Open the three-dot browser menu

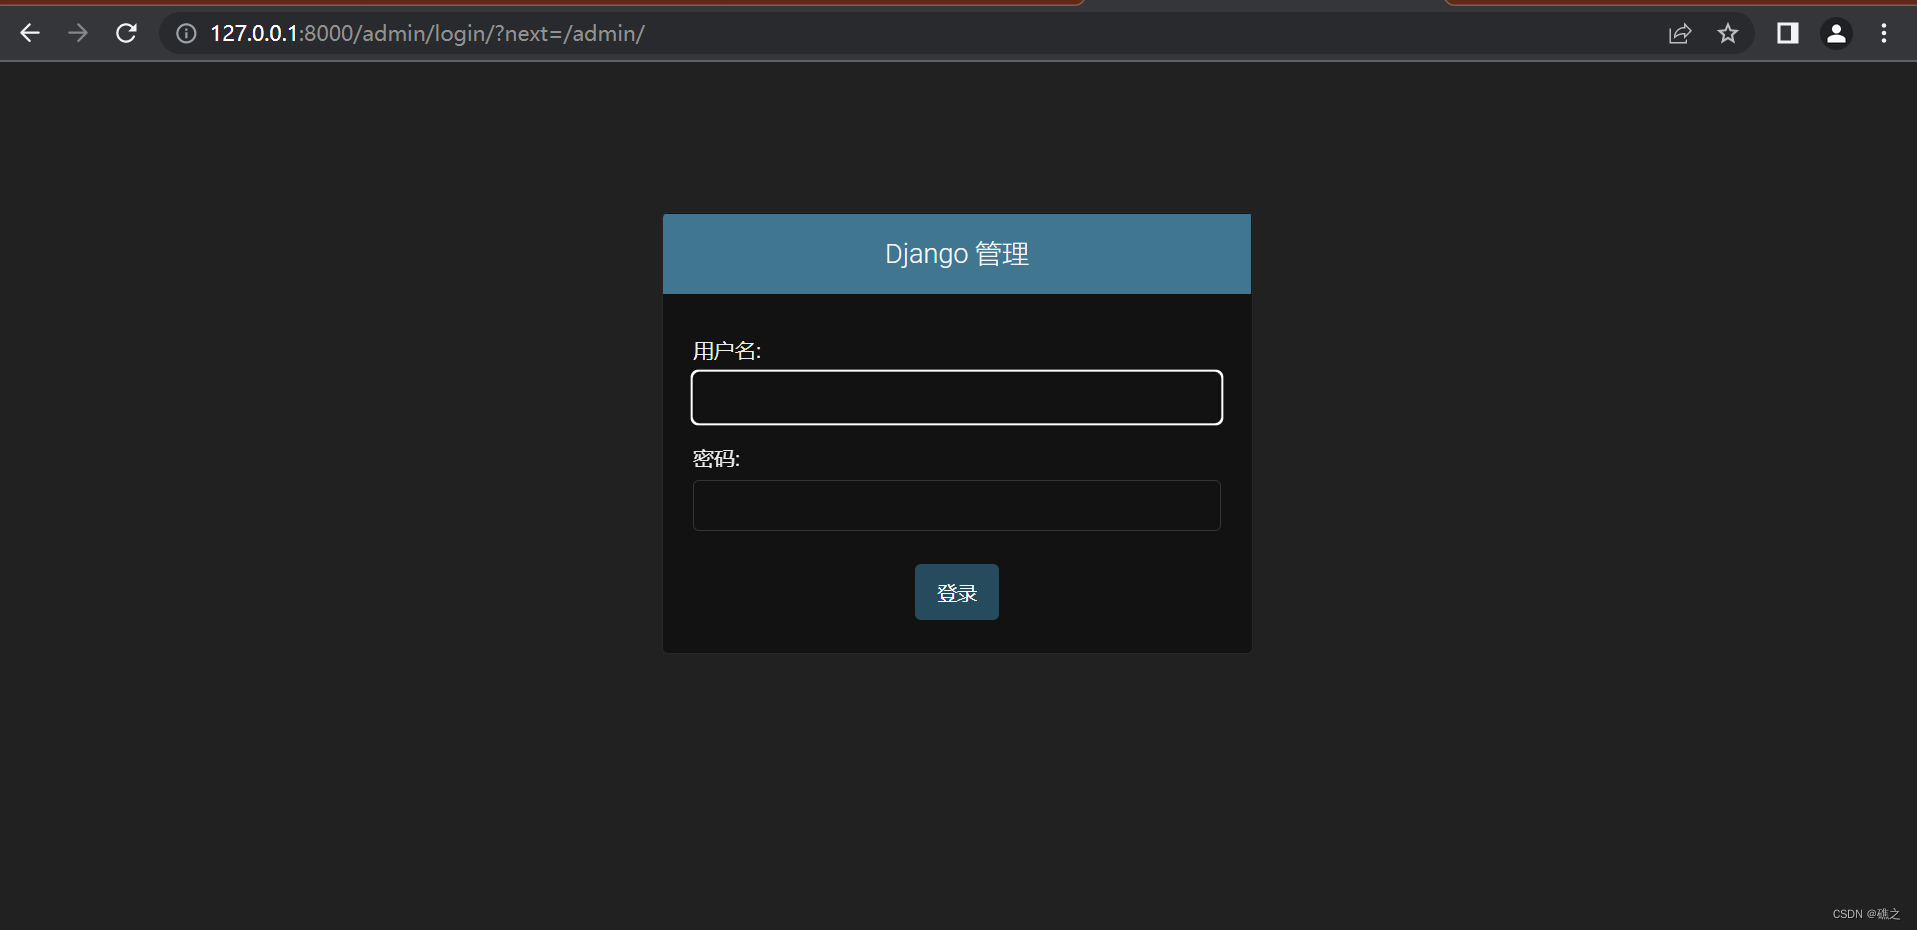(x=1883, y=33)
